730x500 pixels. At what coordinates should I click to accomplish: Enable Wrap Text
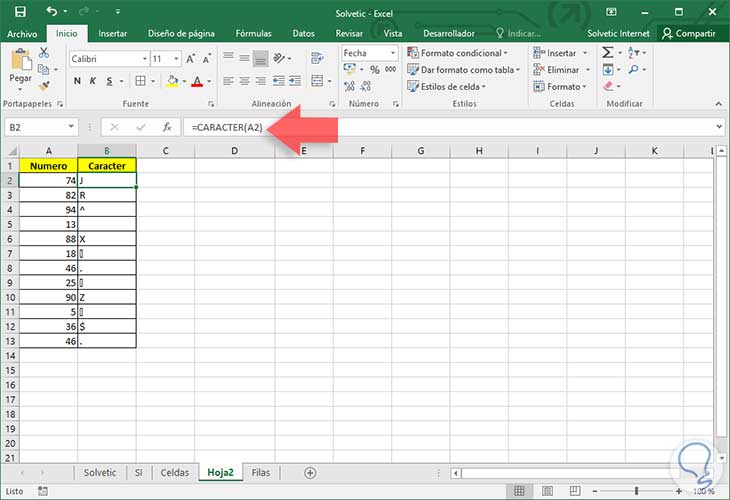pyautogui.click(x=317, y=58)
